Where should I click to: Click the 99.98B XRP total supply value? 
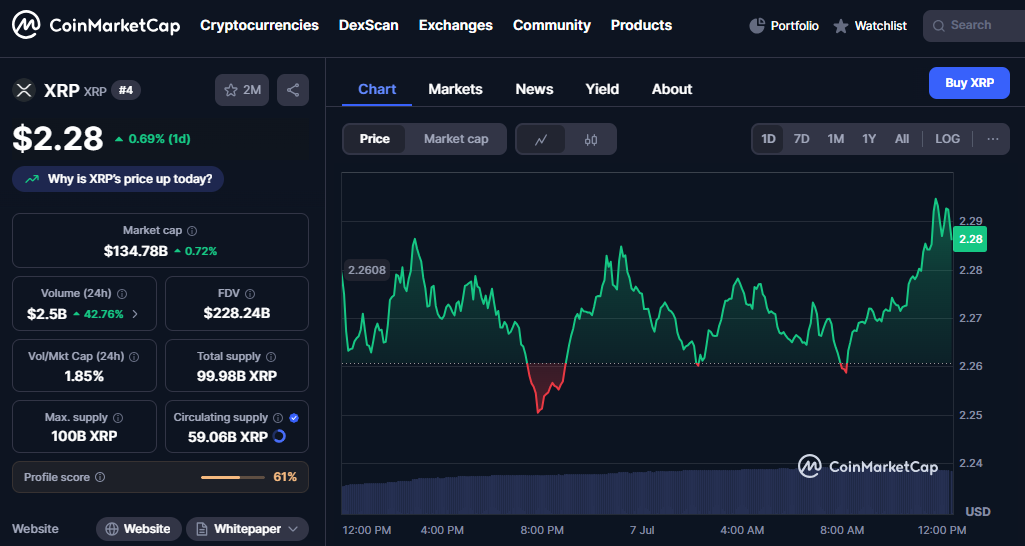pyautogui.click(x=237, y=376)
